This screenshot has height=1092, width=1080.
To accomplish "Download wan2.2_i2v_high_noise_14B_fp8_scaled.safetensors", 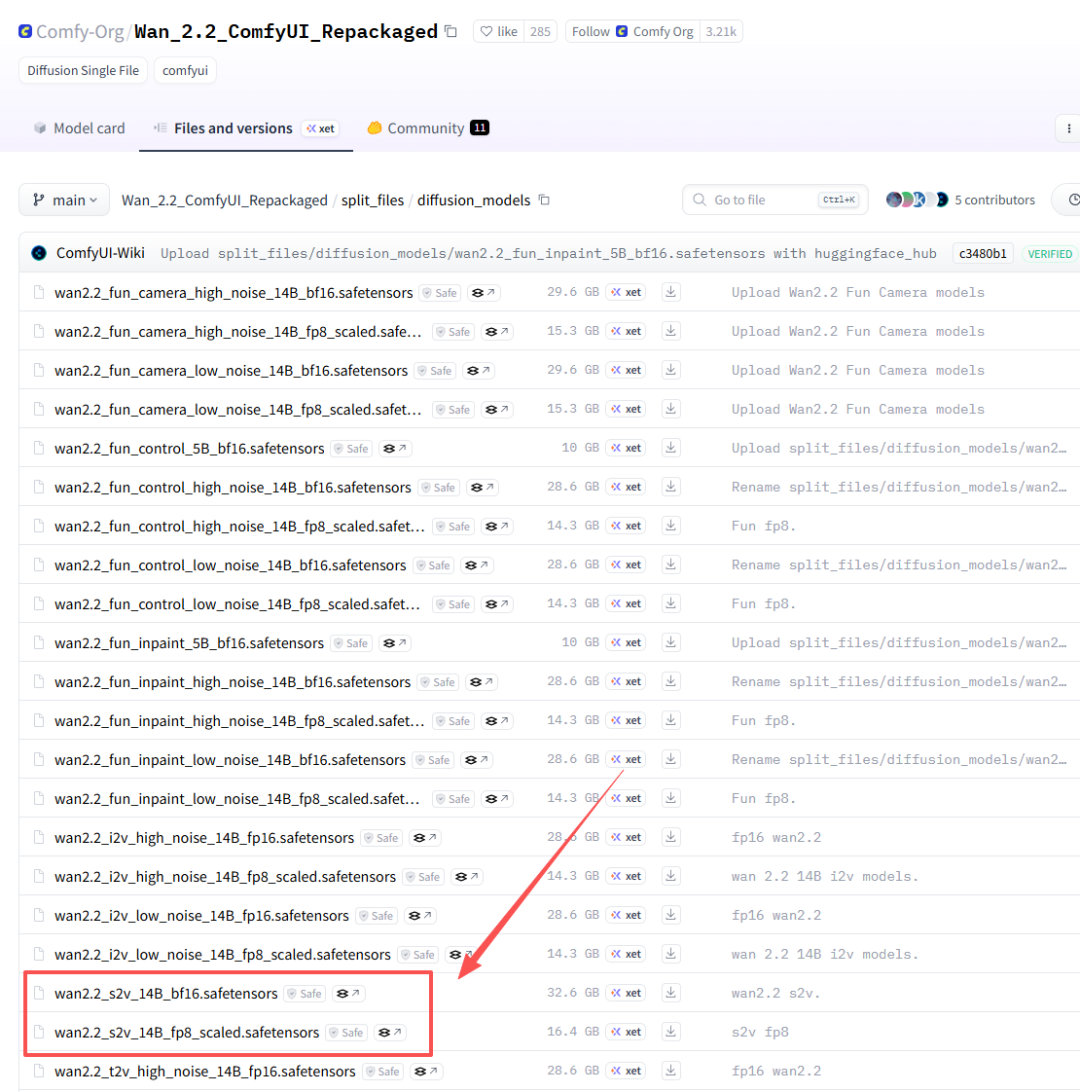I will click(x=671, y=876).
